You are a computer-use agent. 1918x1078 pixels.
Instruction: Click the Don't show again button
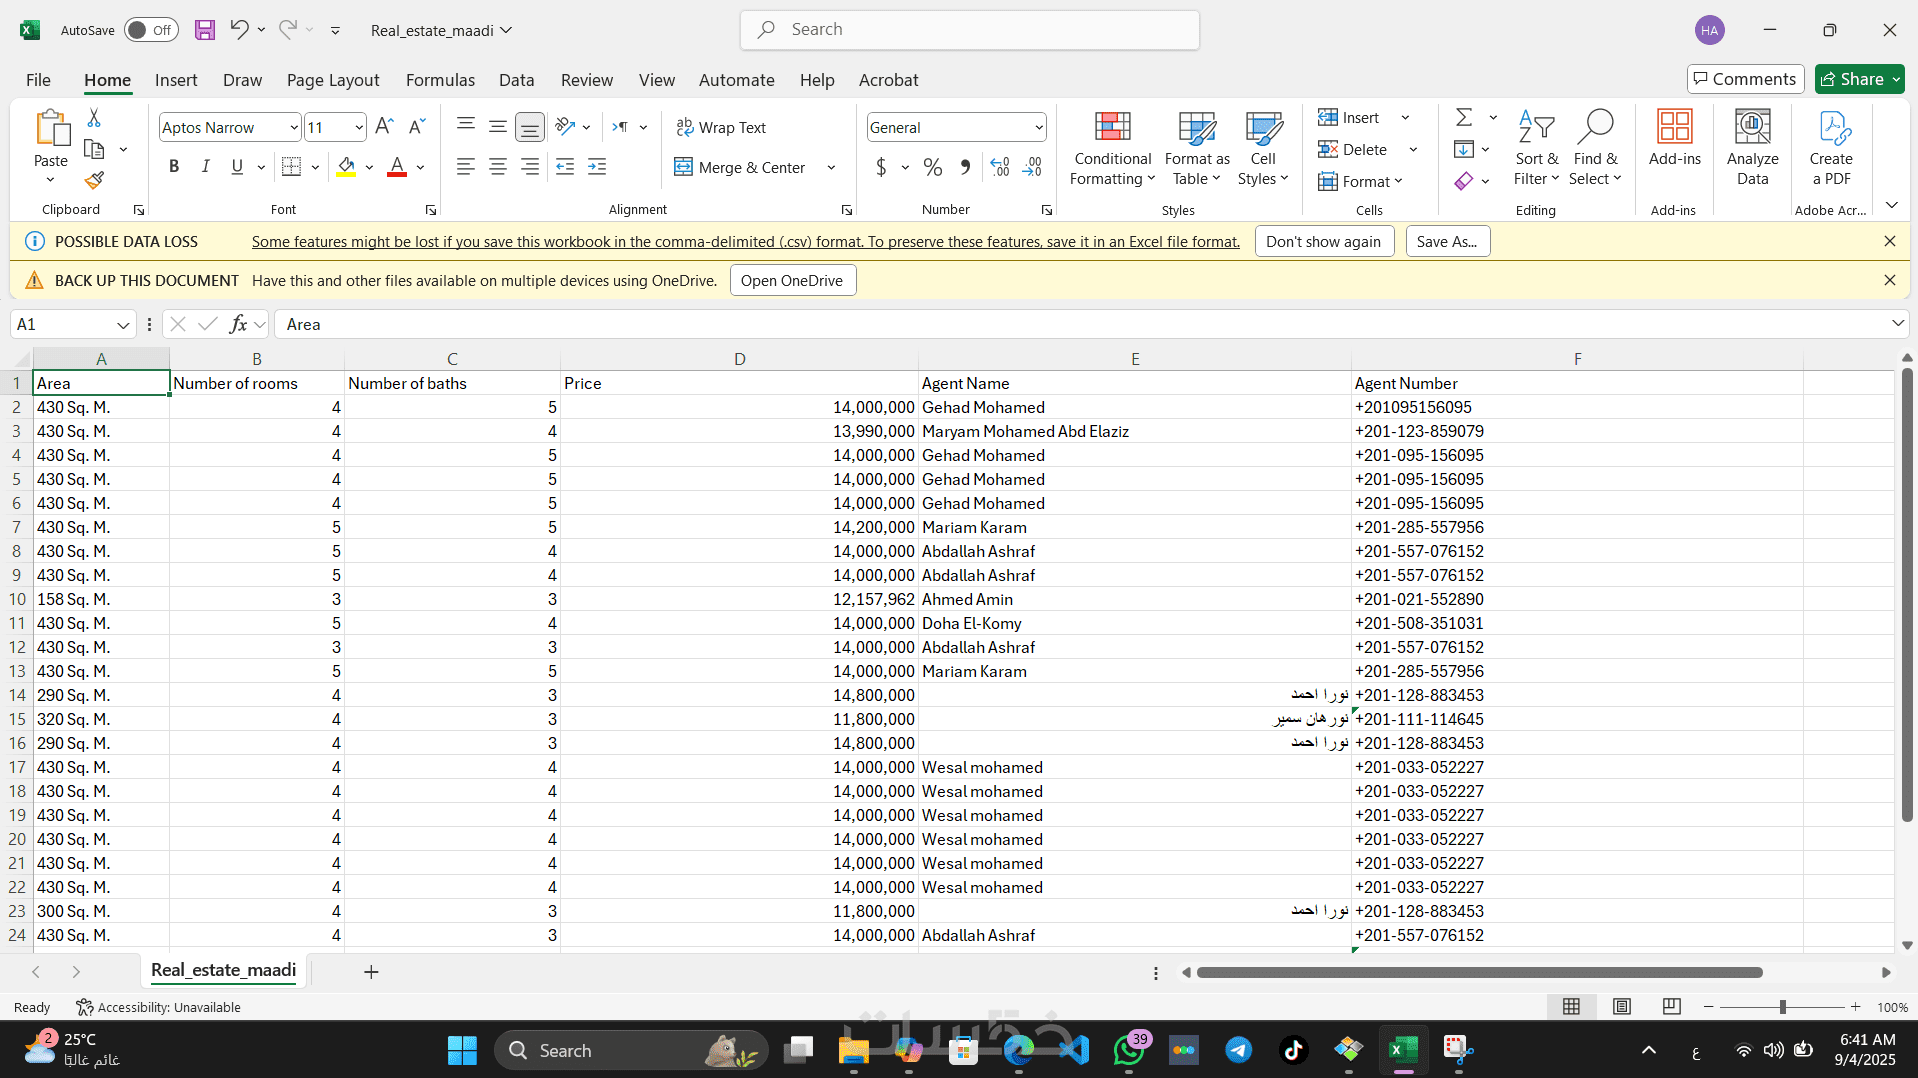pyautogui.click(x=1323, y=241)
